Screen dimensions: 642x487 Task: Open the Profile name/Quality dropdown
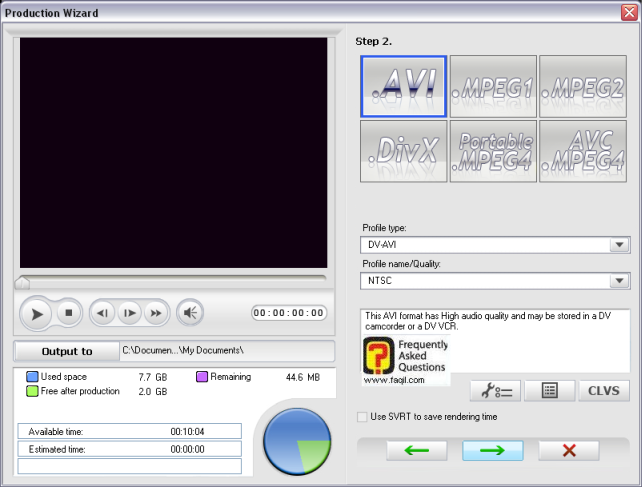(619, 281)
